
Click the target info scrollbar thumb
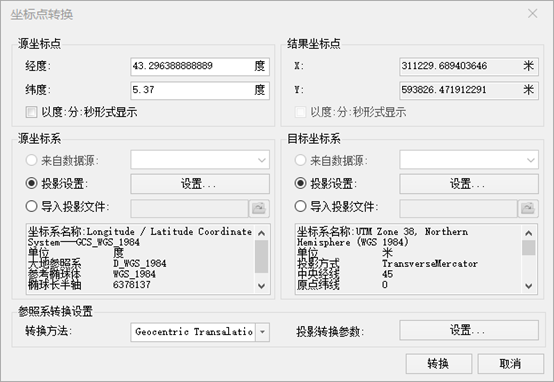pos(529,247)
